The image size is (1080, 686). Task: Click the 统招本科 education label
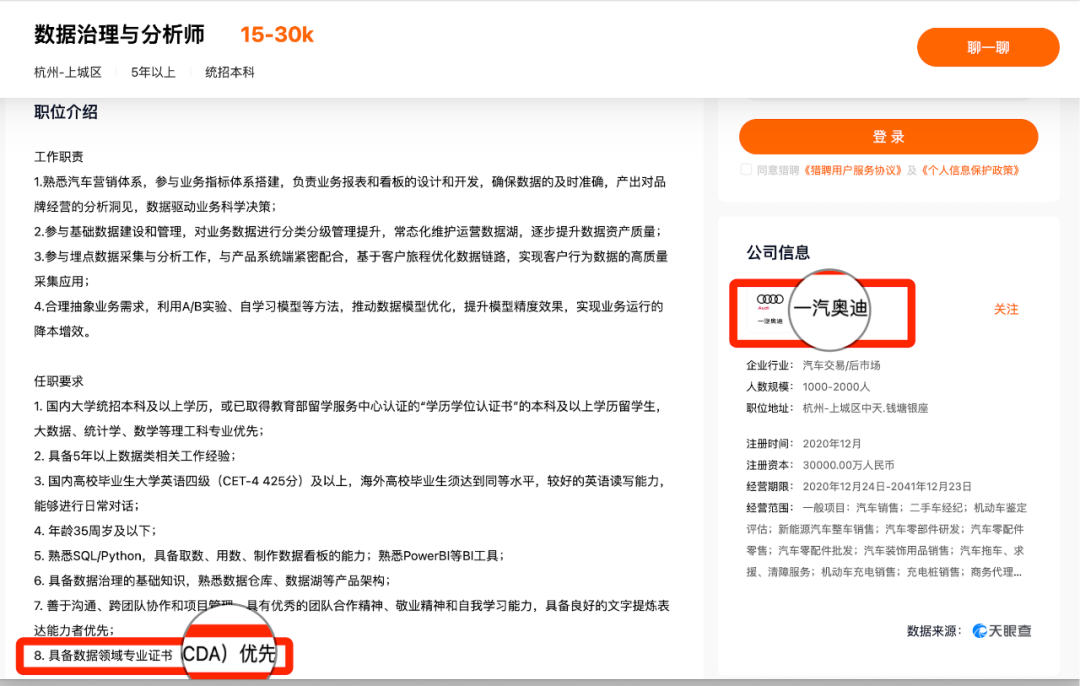tap(230, 72)
